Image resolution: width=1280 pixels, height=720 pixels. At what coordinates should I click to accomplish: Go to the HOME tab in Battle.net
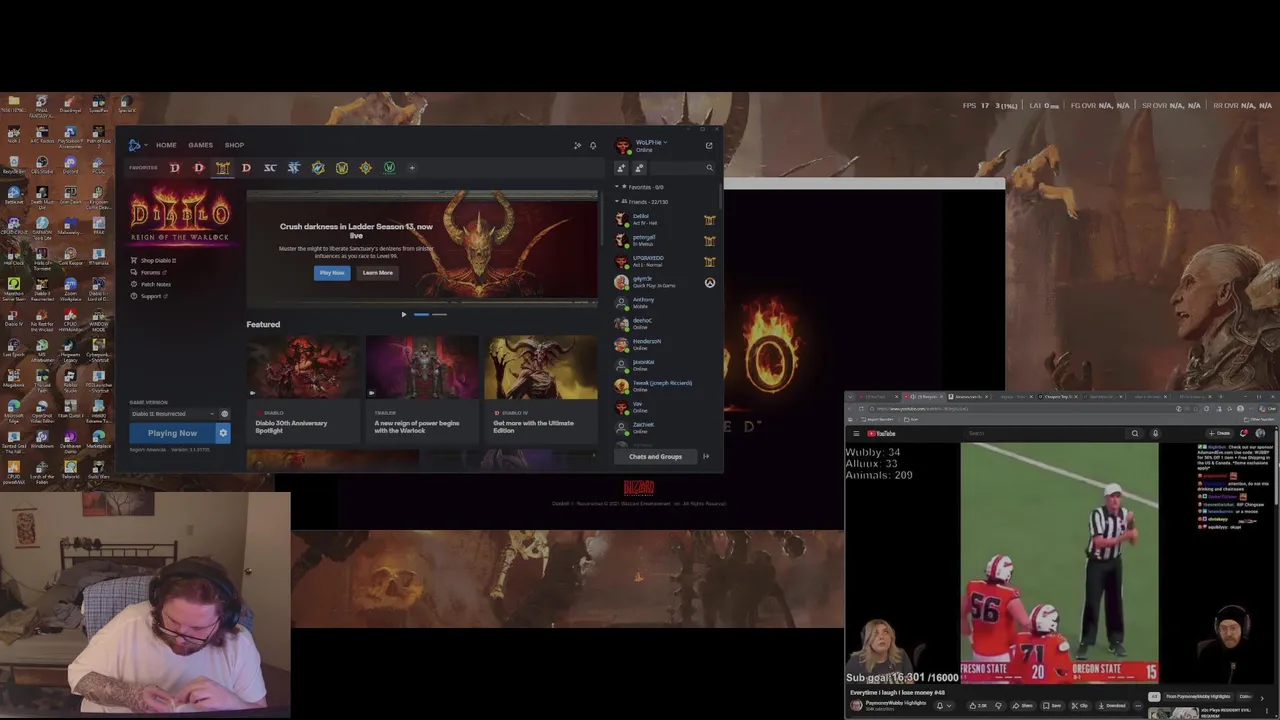tap(166, 145)
